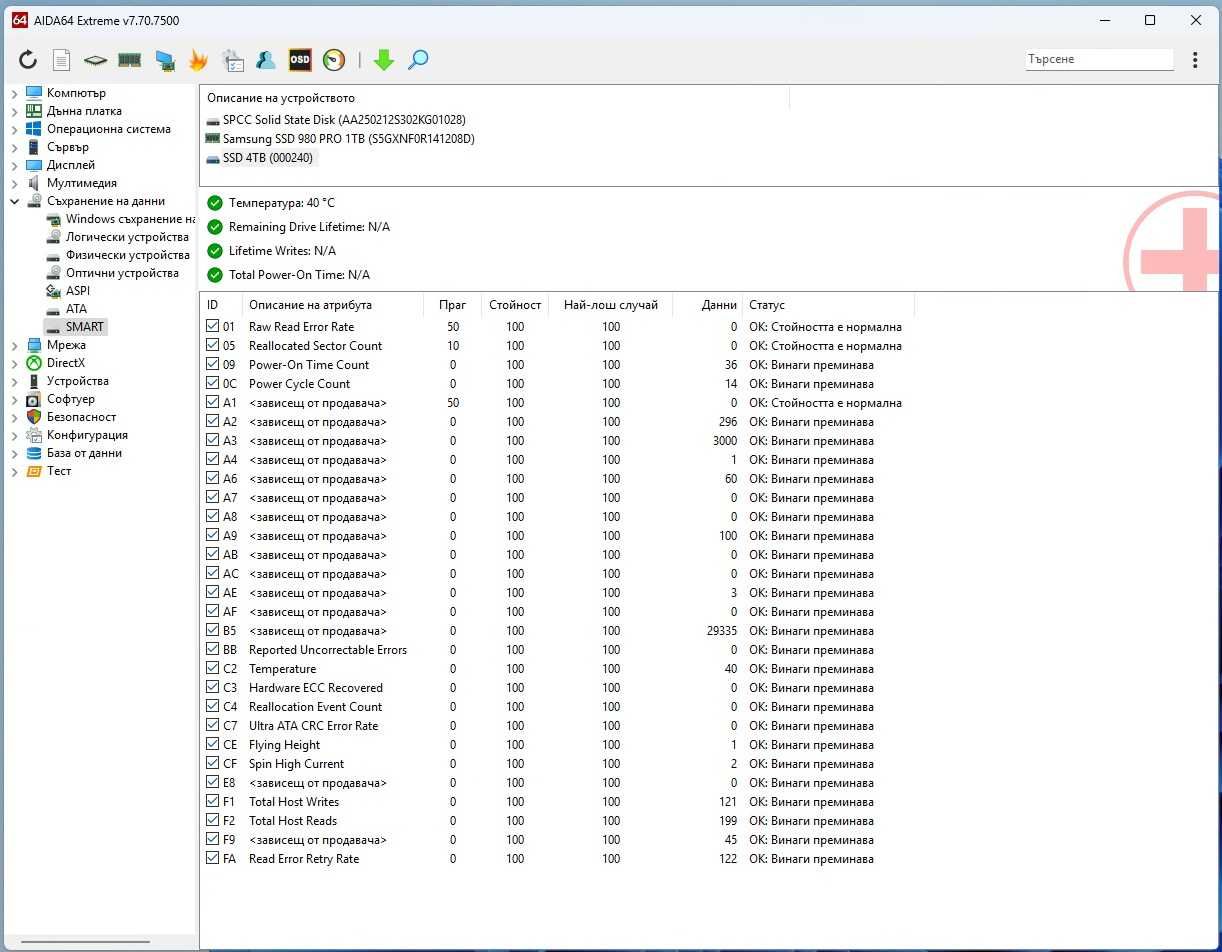Toggle checkbox for attribute B5
1222x952 pixels.
pos(212,630)
